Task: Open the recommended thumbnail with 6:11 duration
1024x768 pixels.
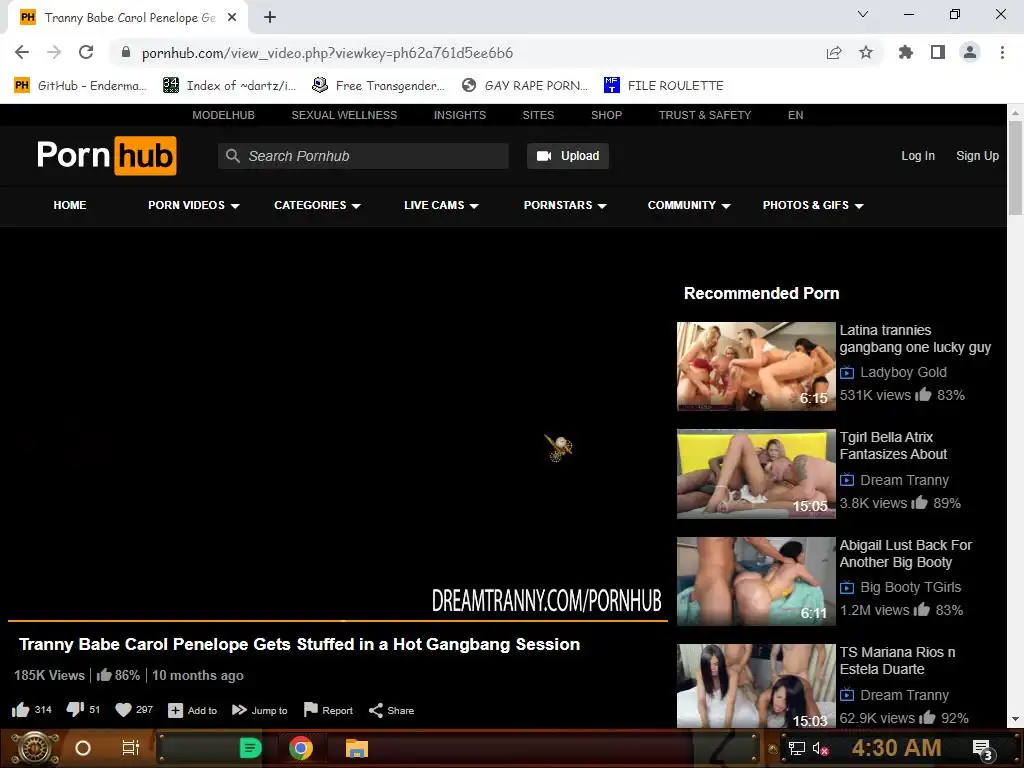Action: [756, 581]
